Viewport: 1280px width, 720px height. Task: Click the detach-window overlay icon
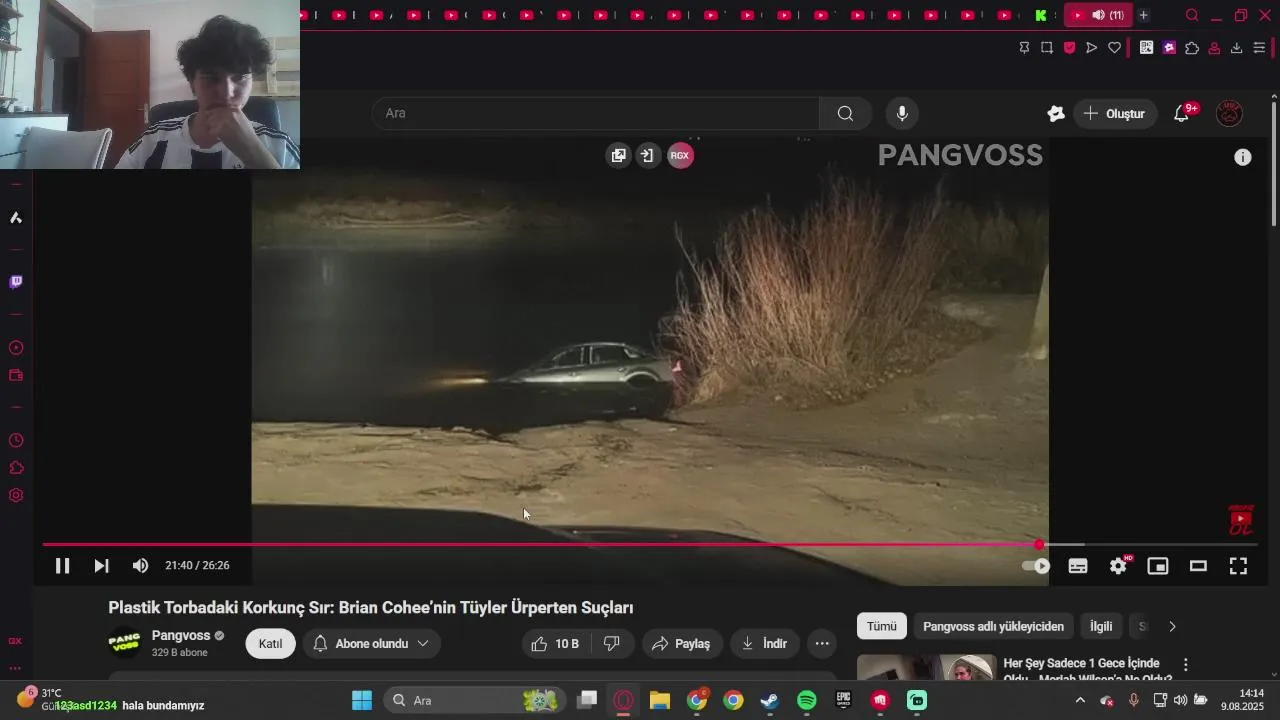point(648,156)
